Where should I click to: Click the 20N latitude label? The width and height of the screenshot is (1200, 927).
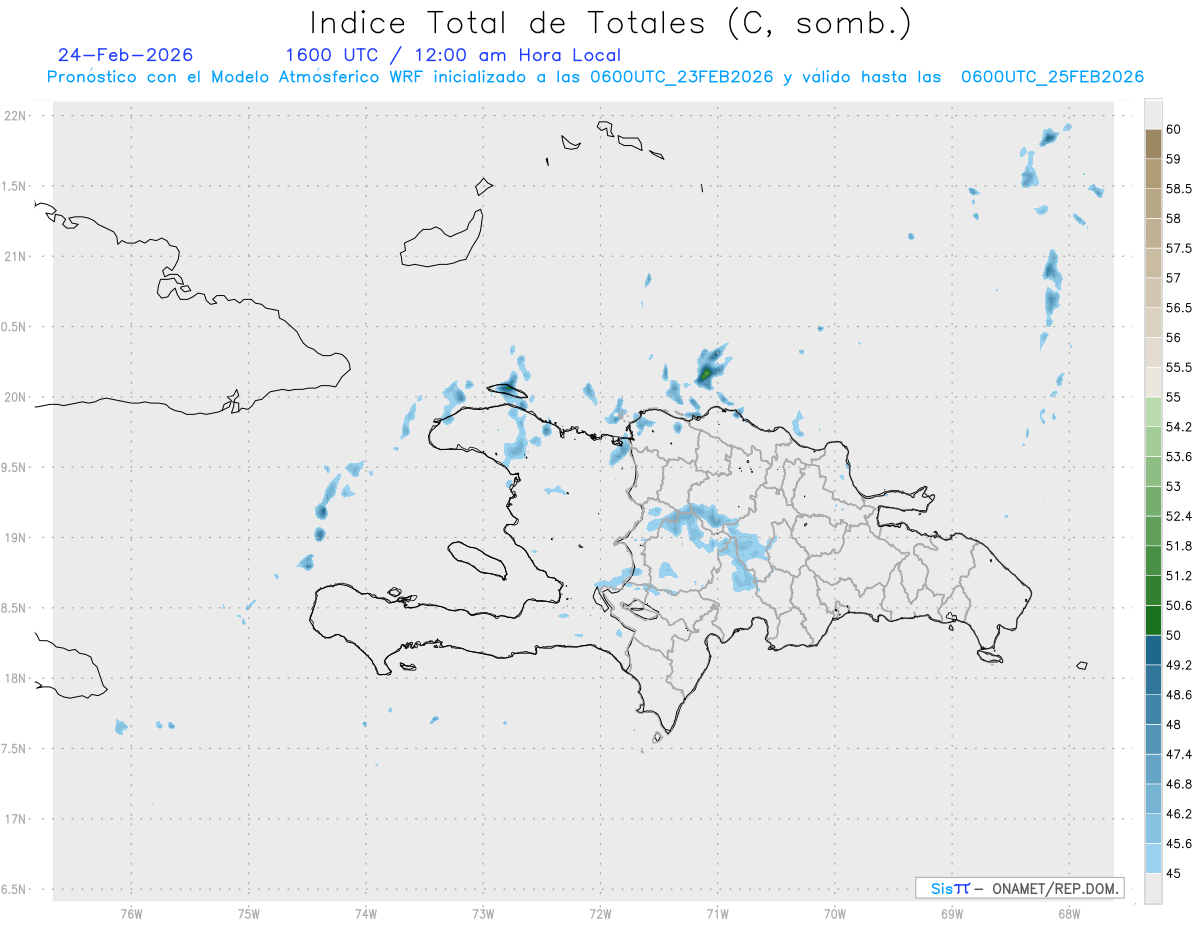pyautogui.click(x=16, y=397)
